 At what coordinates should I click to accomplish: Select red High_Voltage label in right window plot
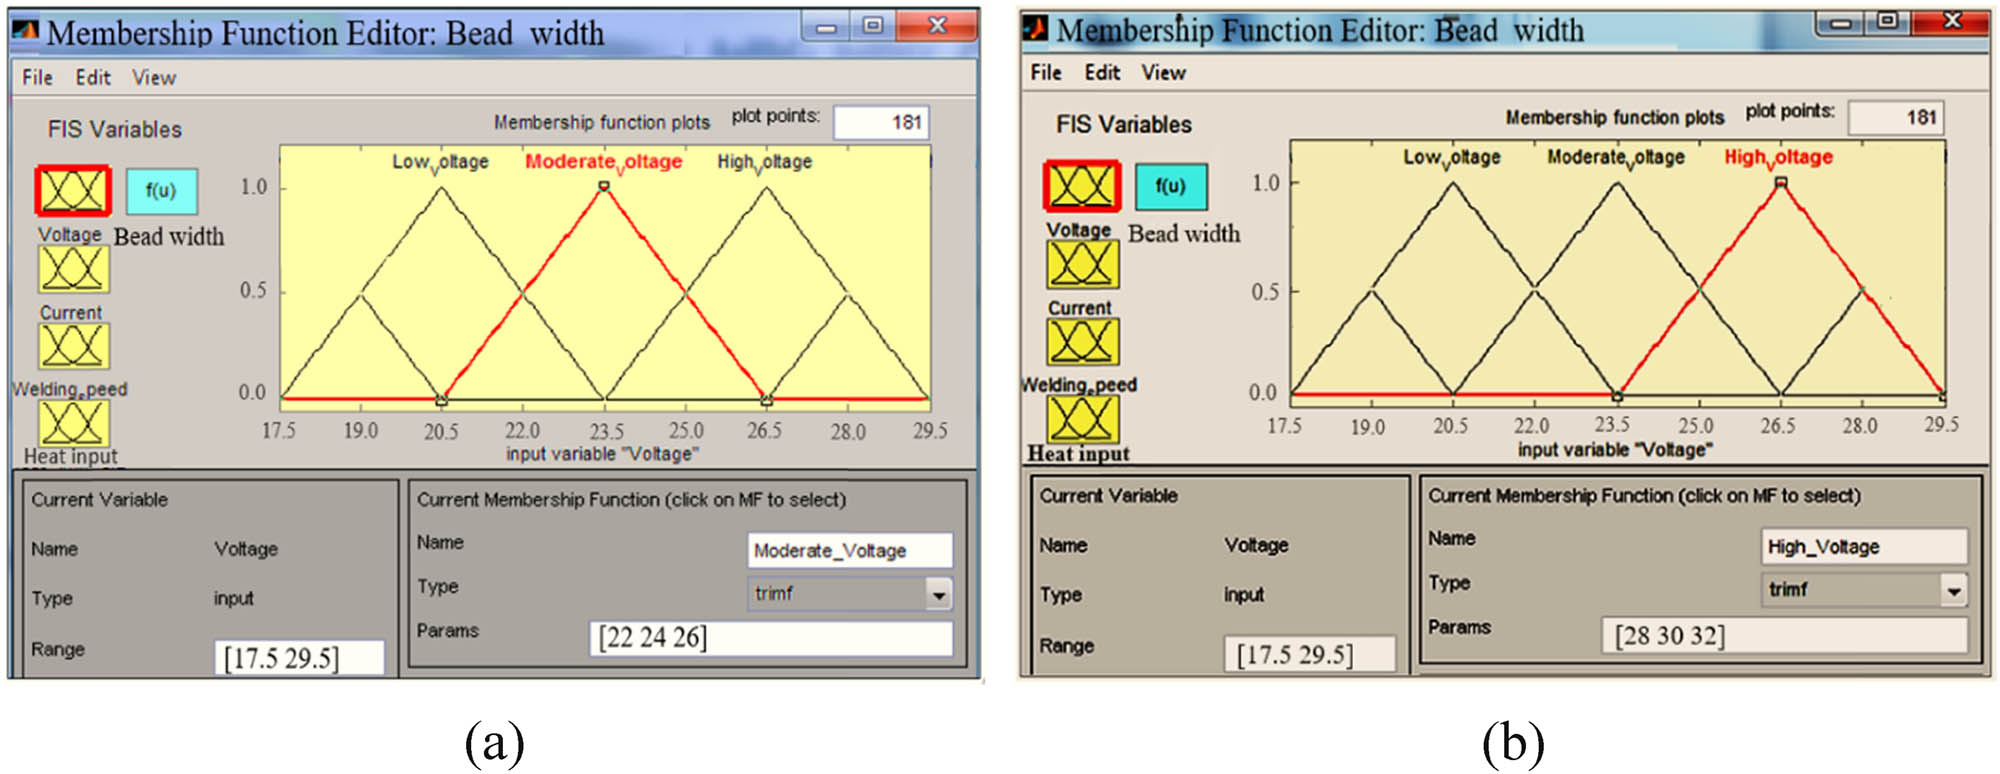pyautogui.click(x=1779, y=157)
